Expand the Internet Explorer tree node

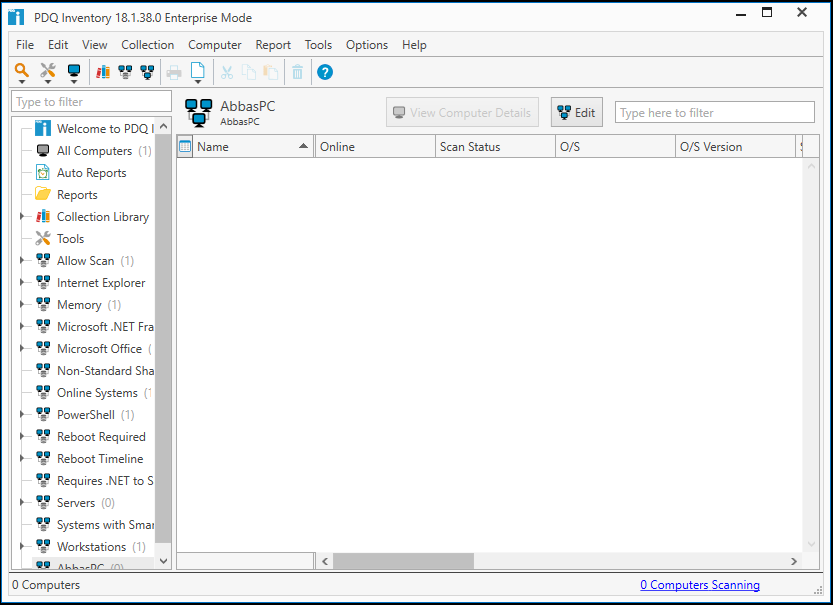coord(22,282)
